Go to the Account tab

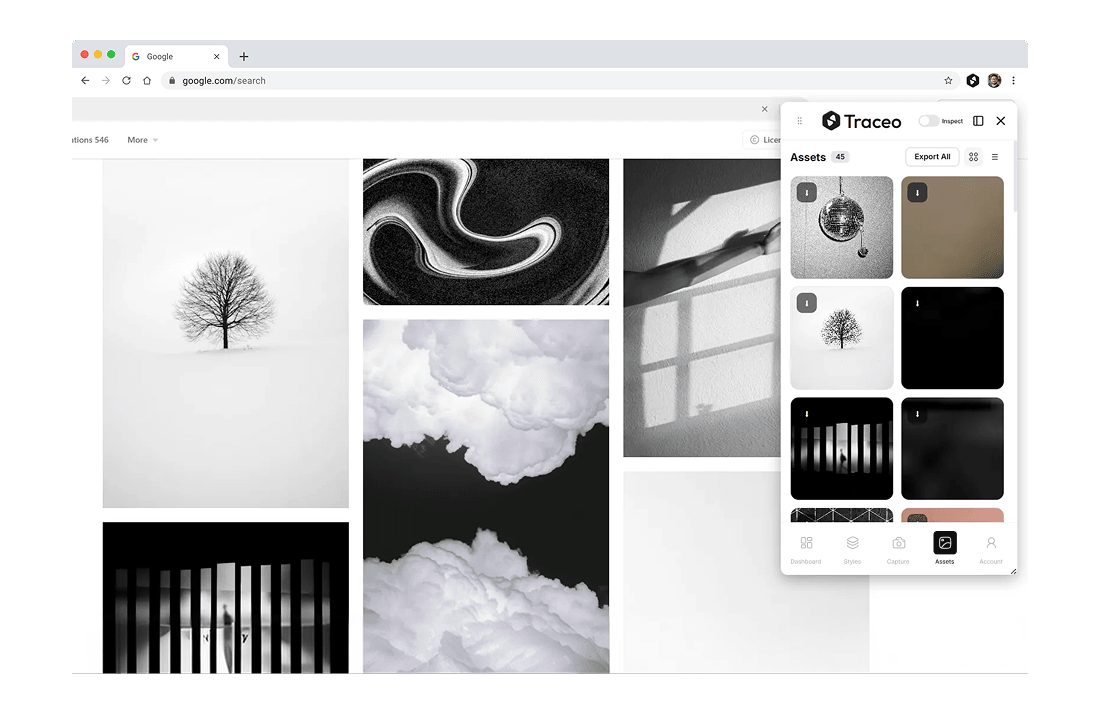pos(991,548)
